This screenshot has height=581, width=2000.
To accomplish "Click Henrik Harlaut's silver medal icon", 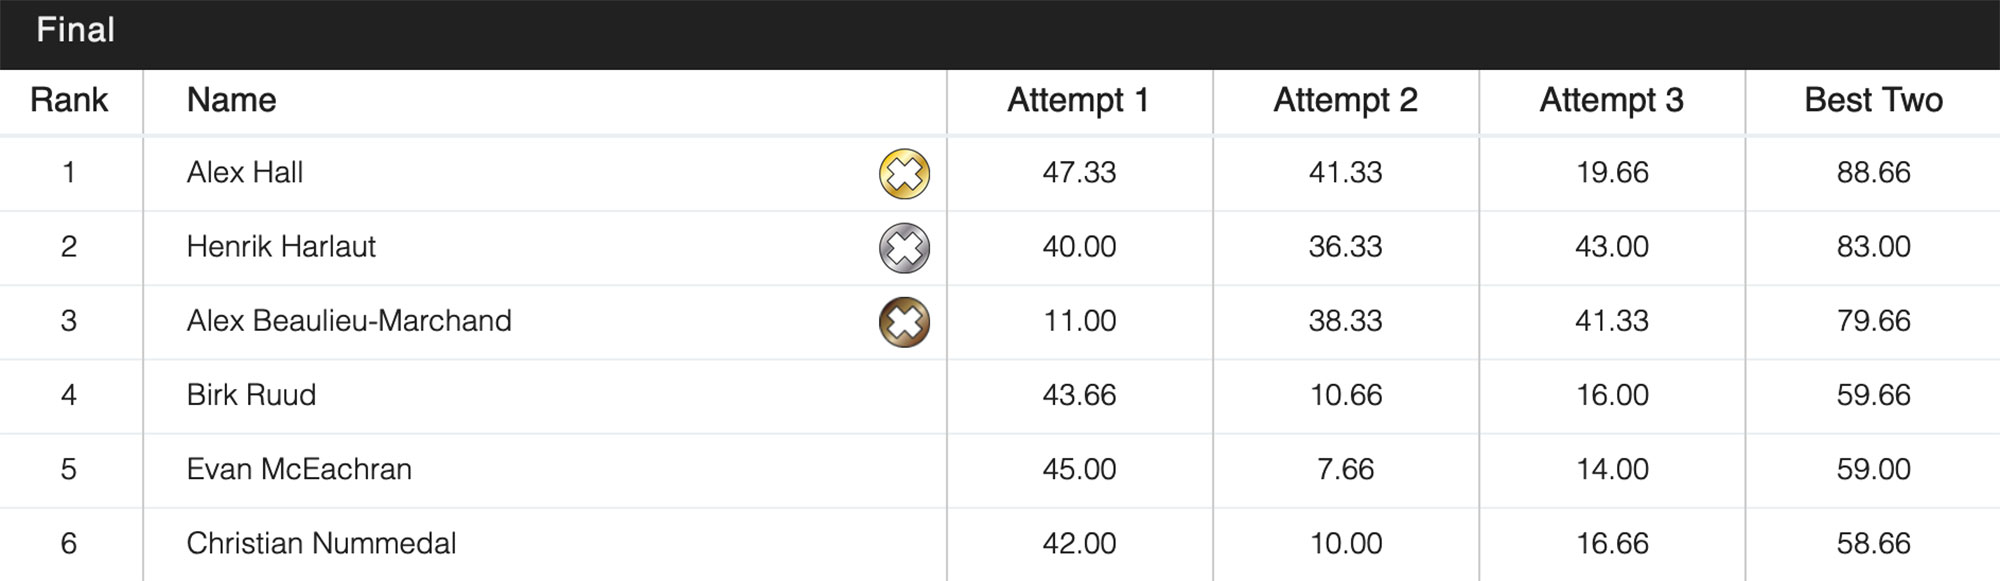I will [904, 248].
